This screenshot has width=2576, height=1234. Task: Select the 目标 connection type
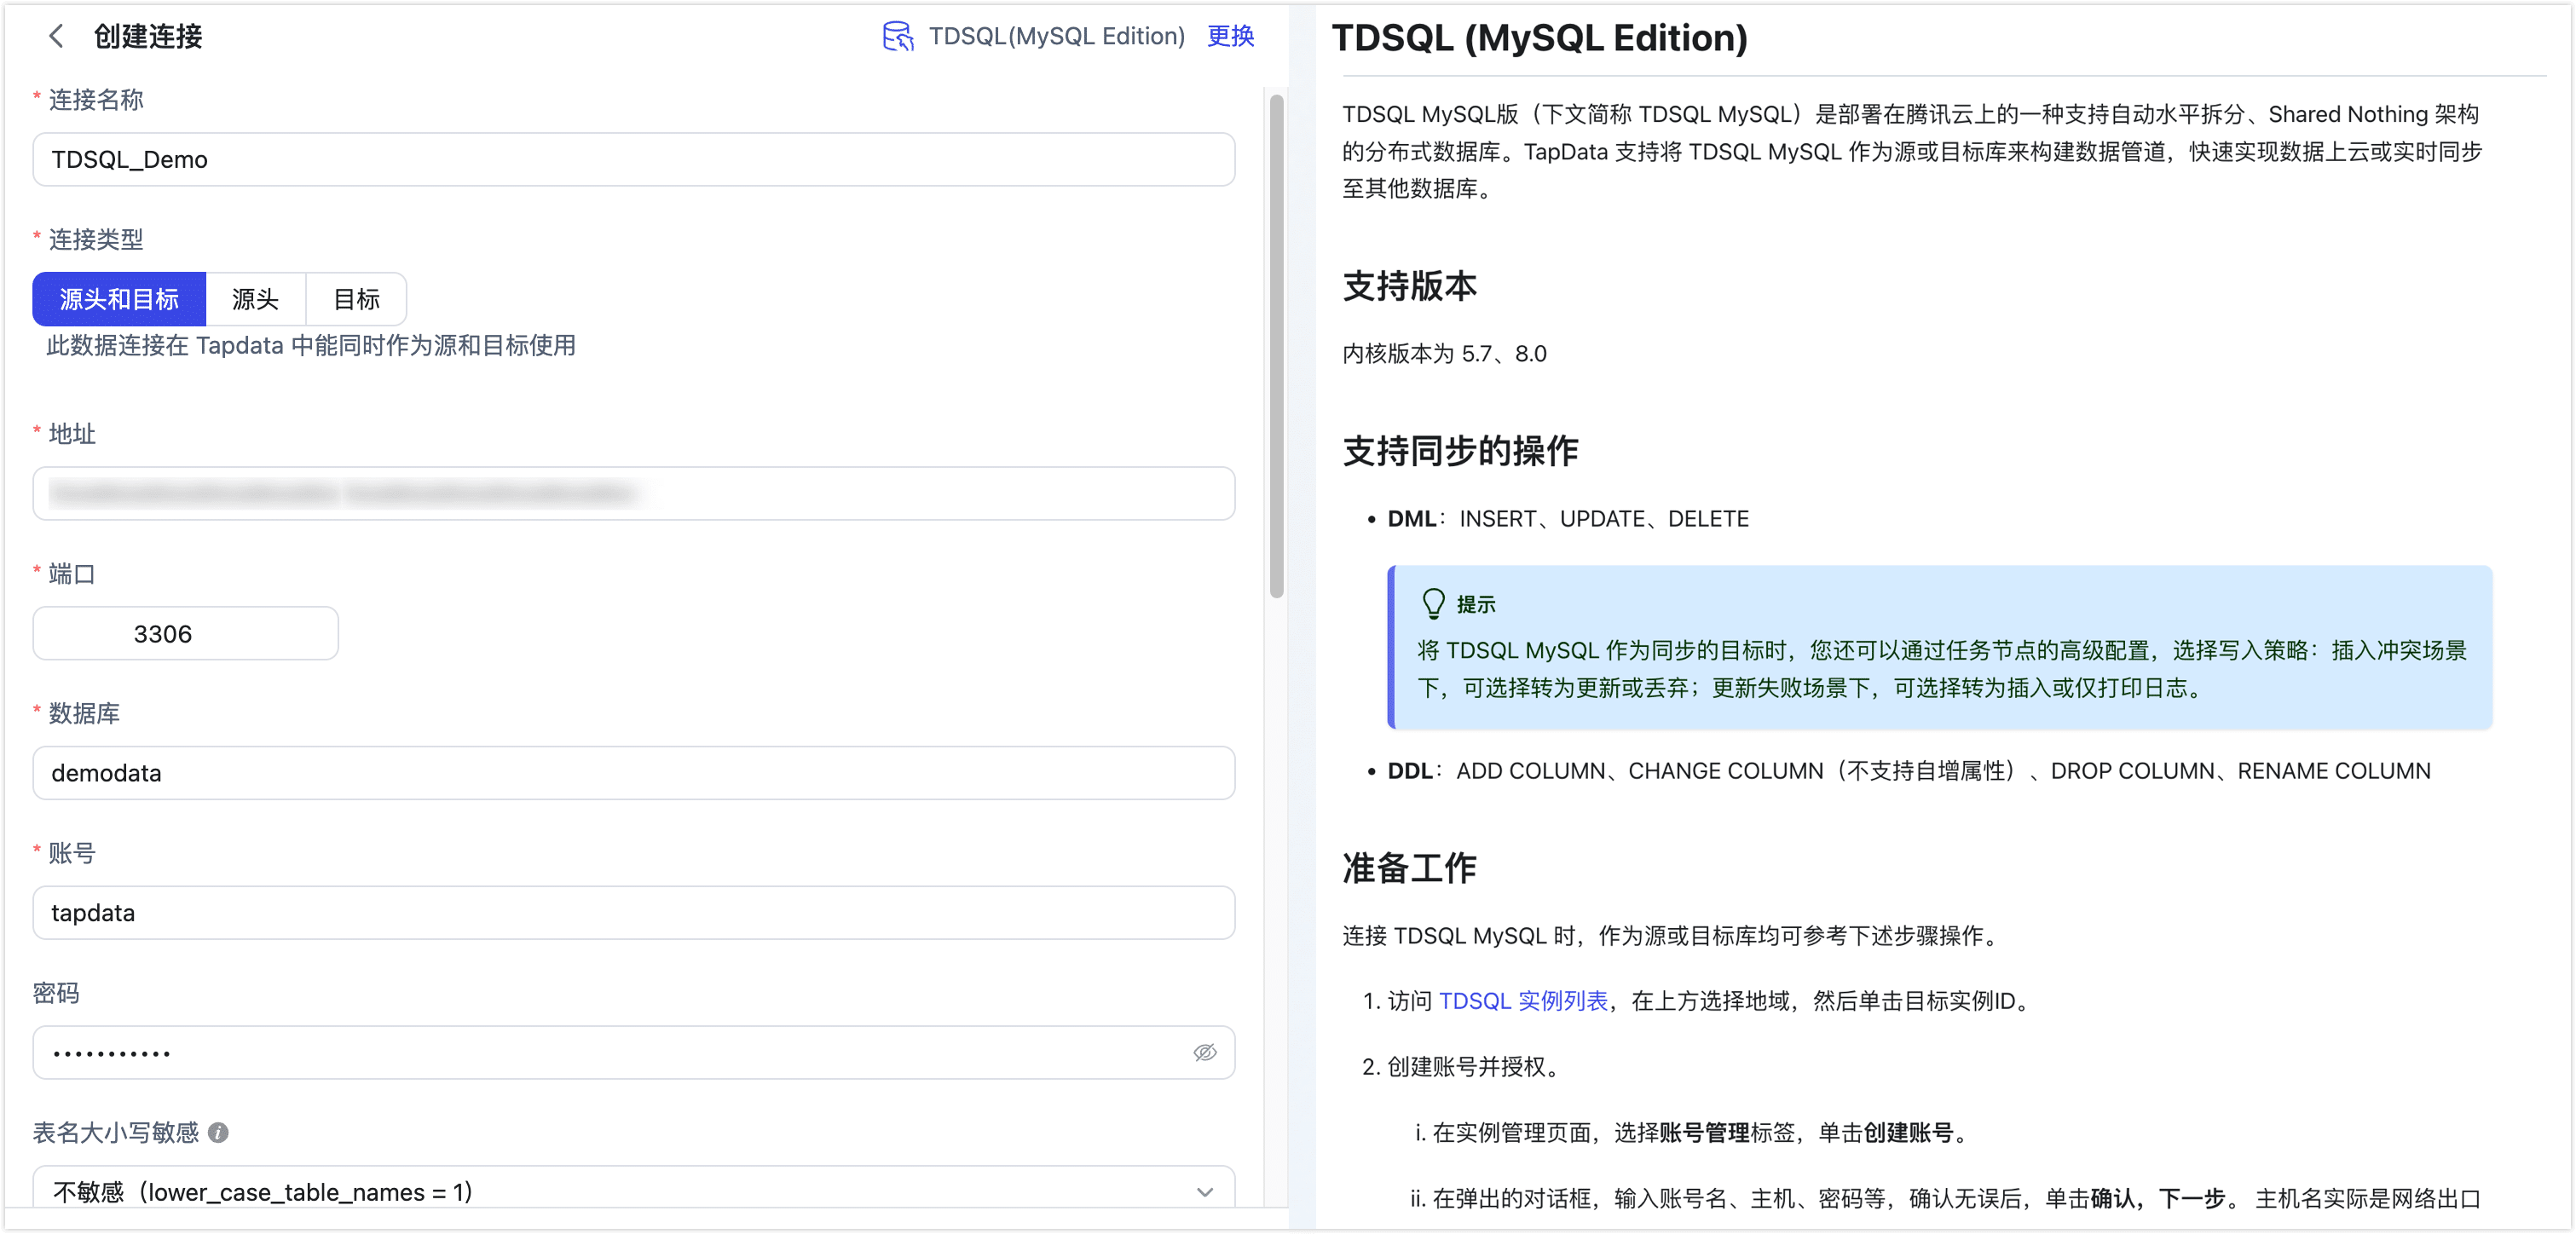[355, 299]
